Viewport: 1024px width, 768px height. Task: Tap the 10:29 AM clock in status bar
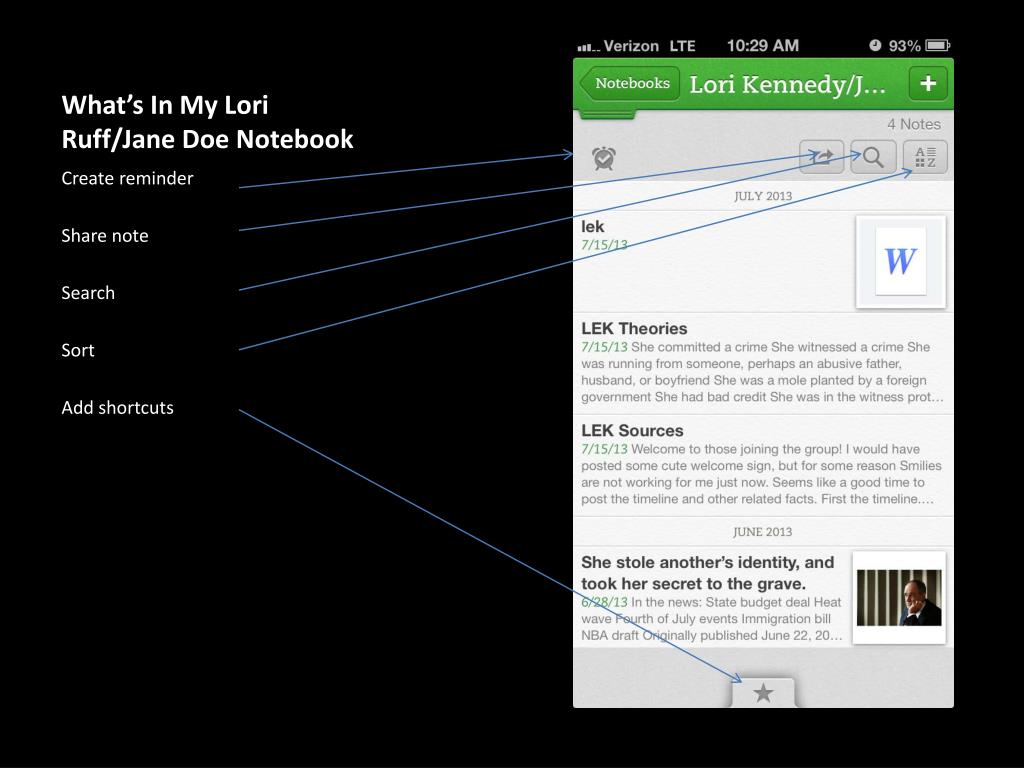(763, 46)
